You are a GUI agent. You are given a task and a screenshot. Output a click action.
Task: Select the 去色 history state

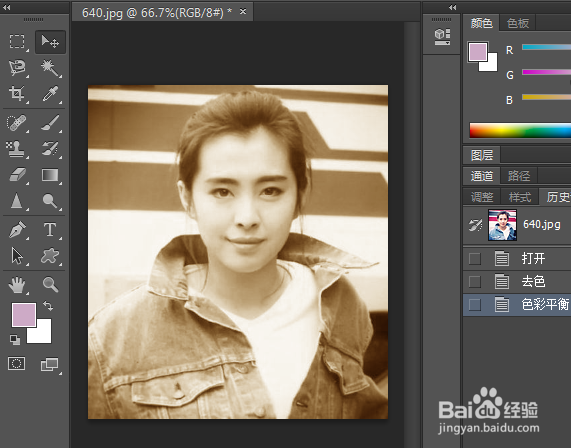click(517, 282)
